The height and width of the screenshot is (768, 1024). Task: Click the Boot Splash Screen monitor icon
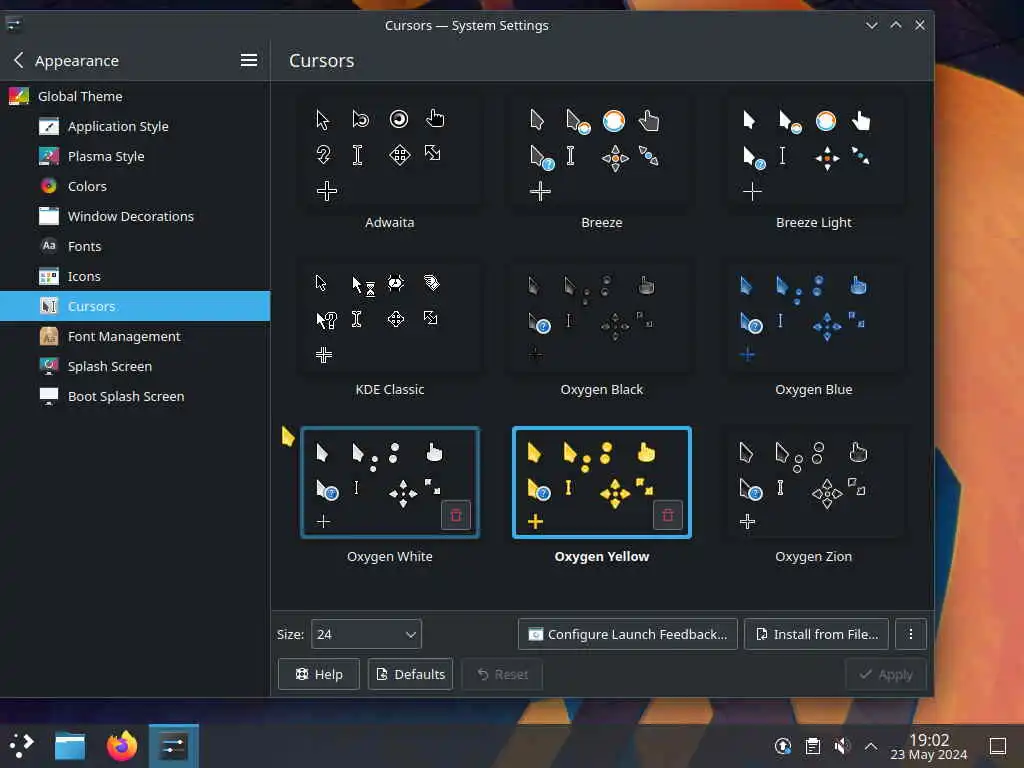(49, 396)
